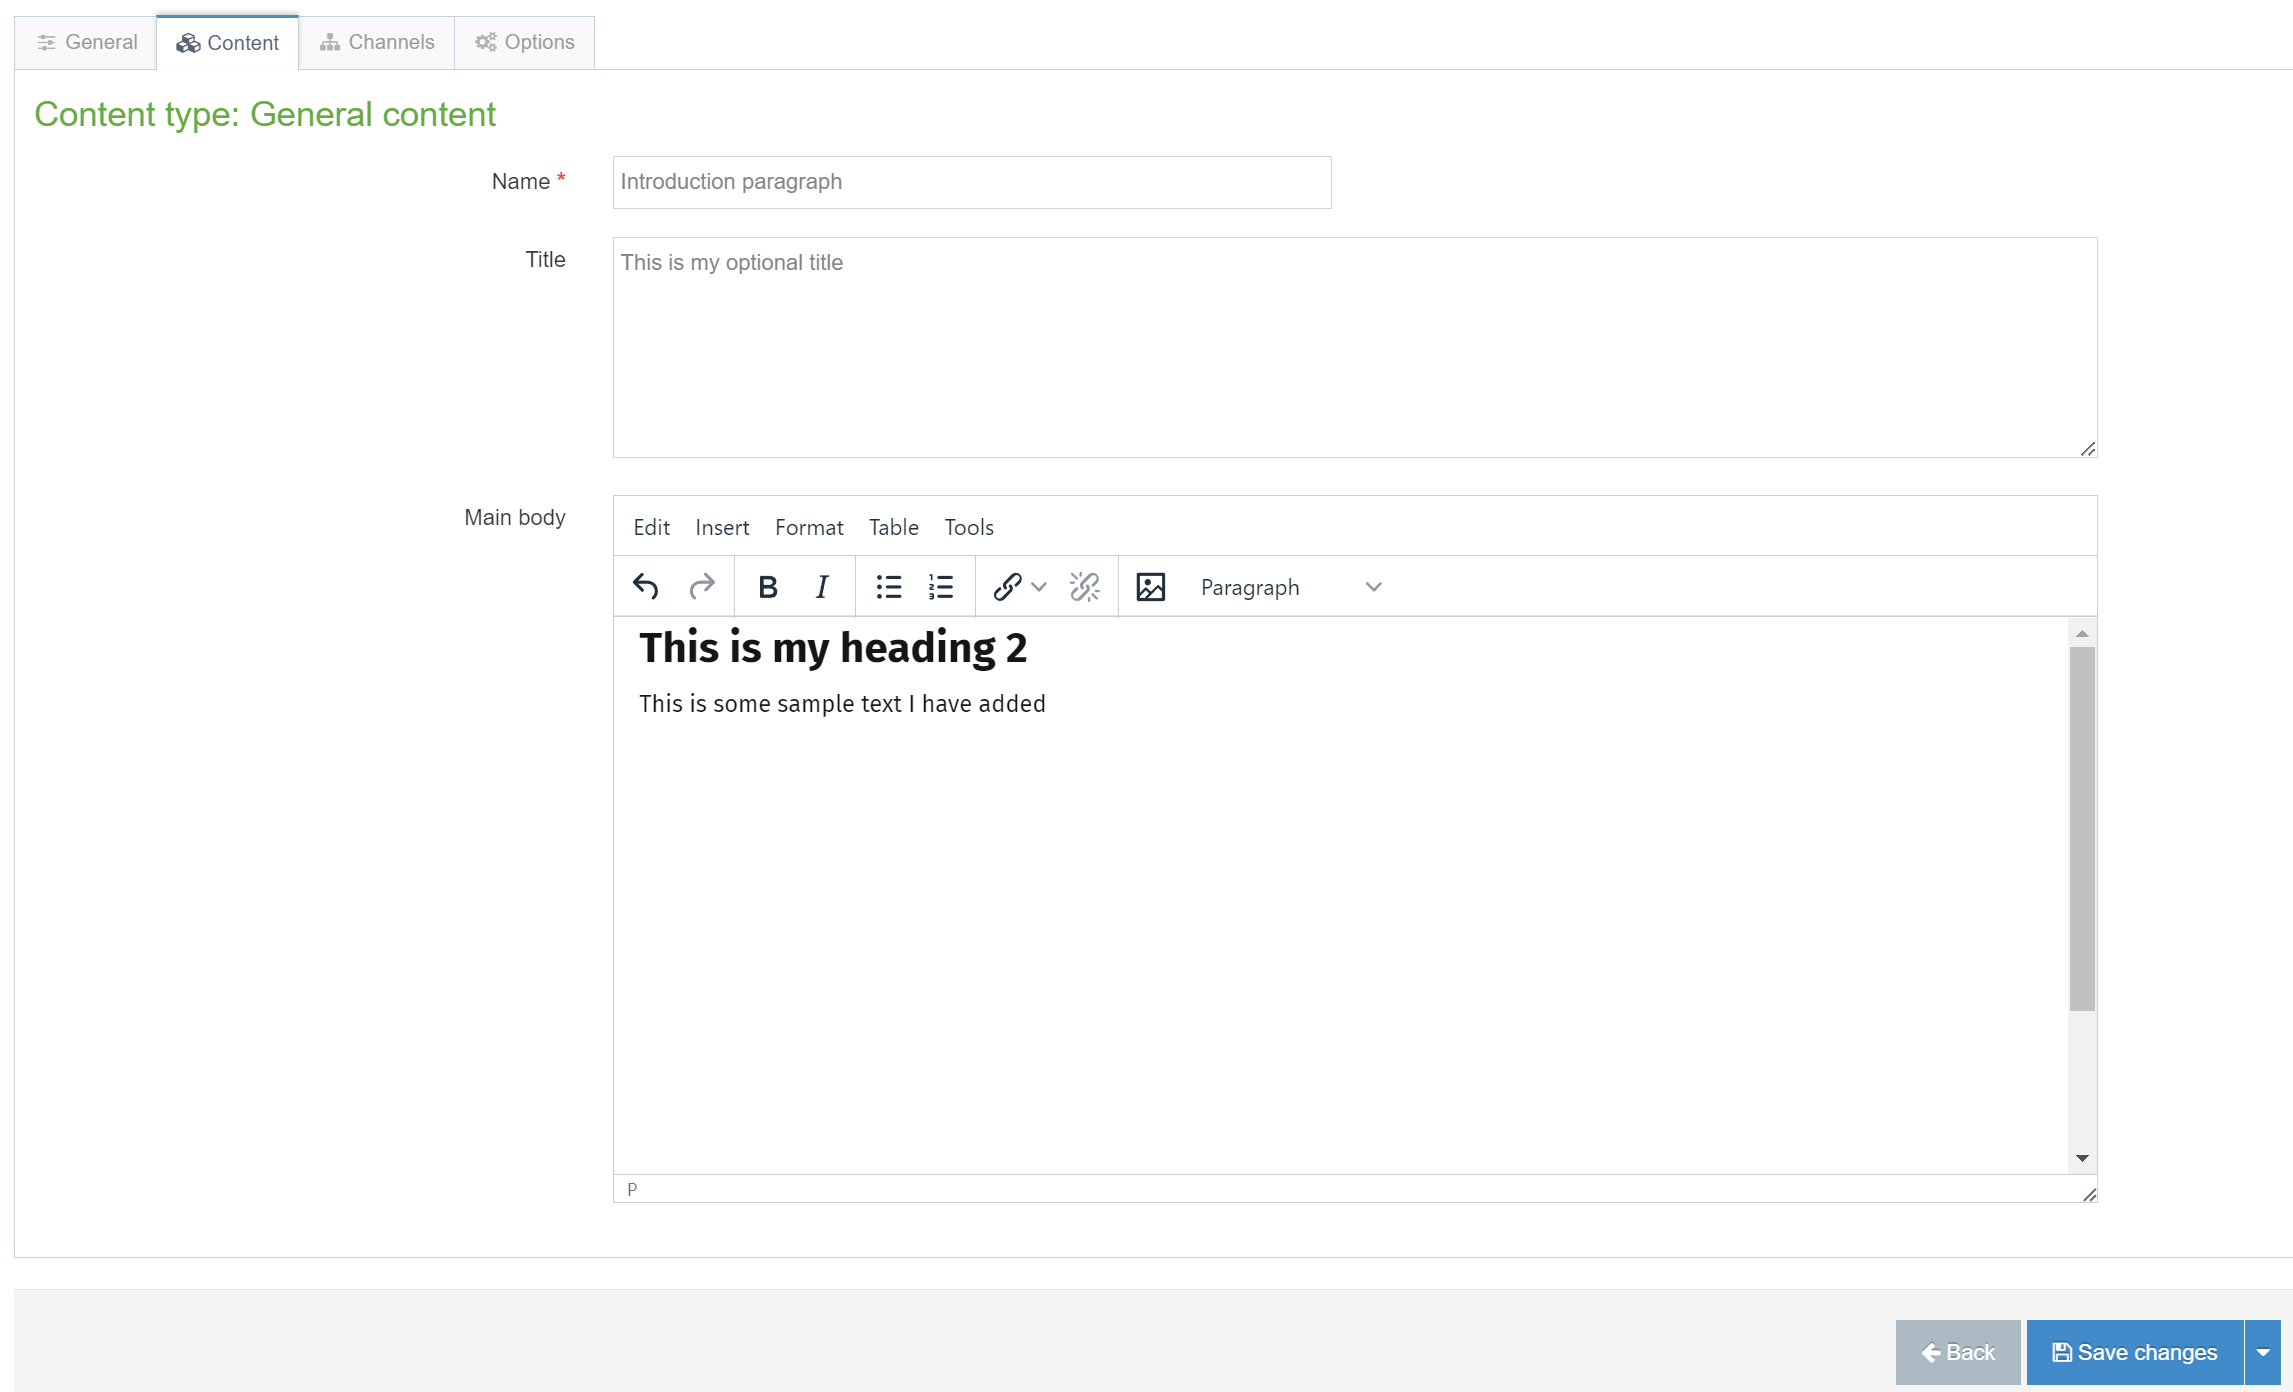Open the Insert menu in editor
The image size is (2293, 1392).
pyautogui.click(x=722, y=527)
